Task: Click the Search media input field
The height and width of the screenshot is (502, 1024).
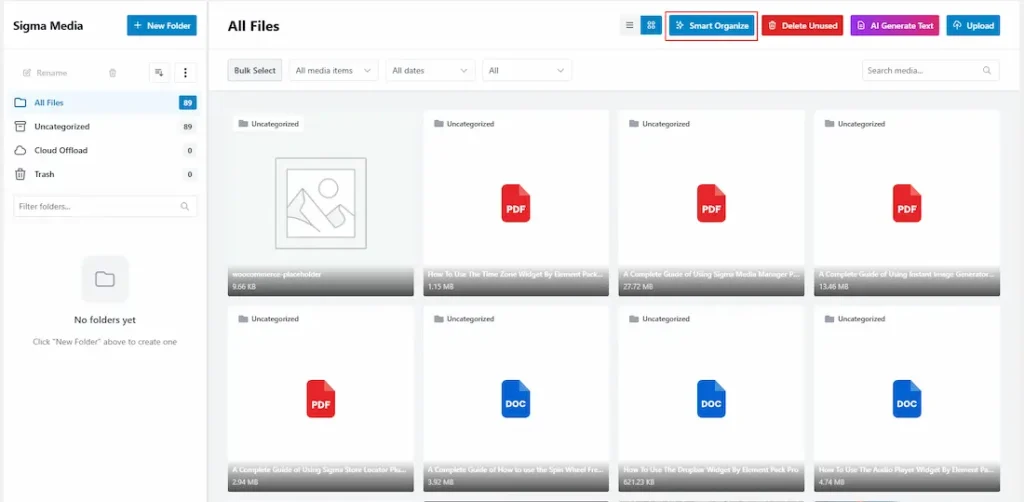Action: click(x=920, y=71)
